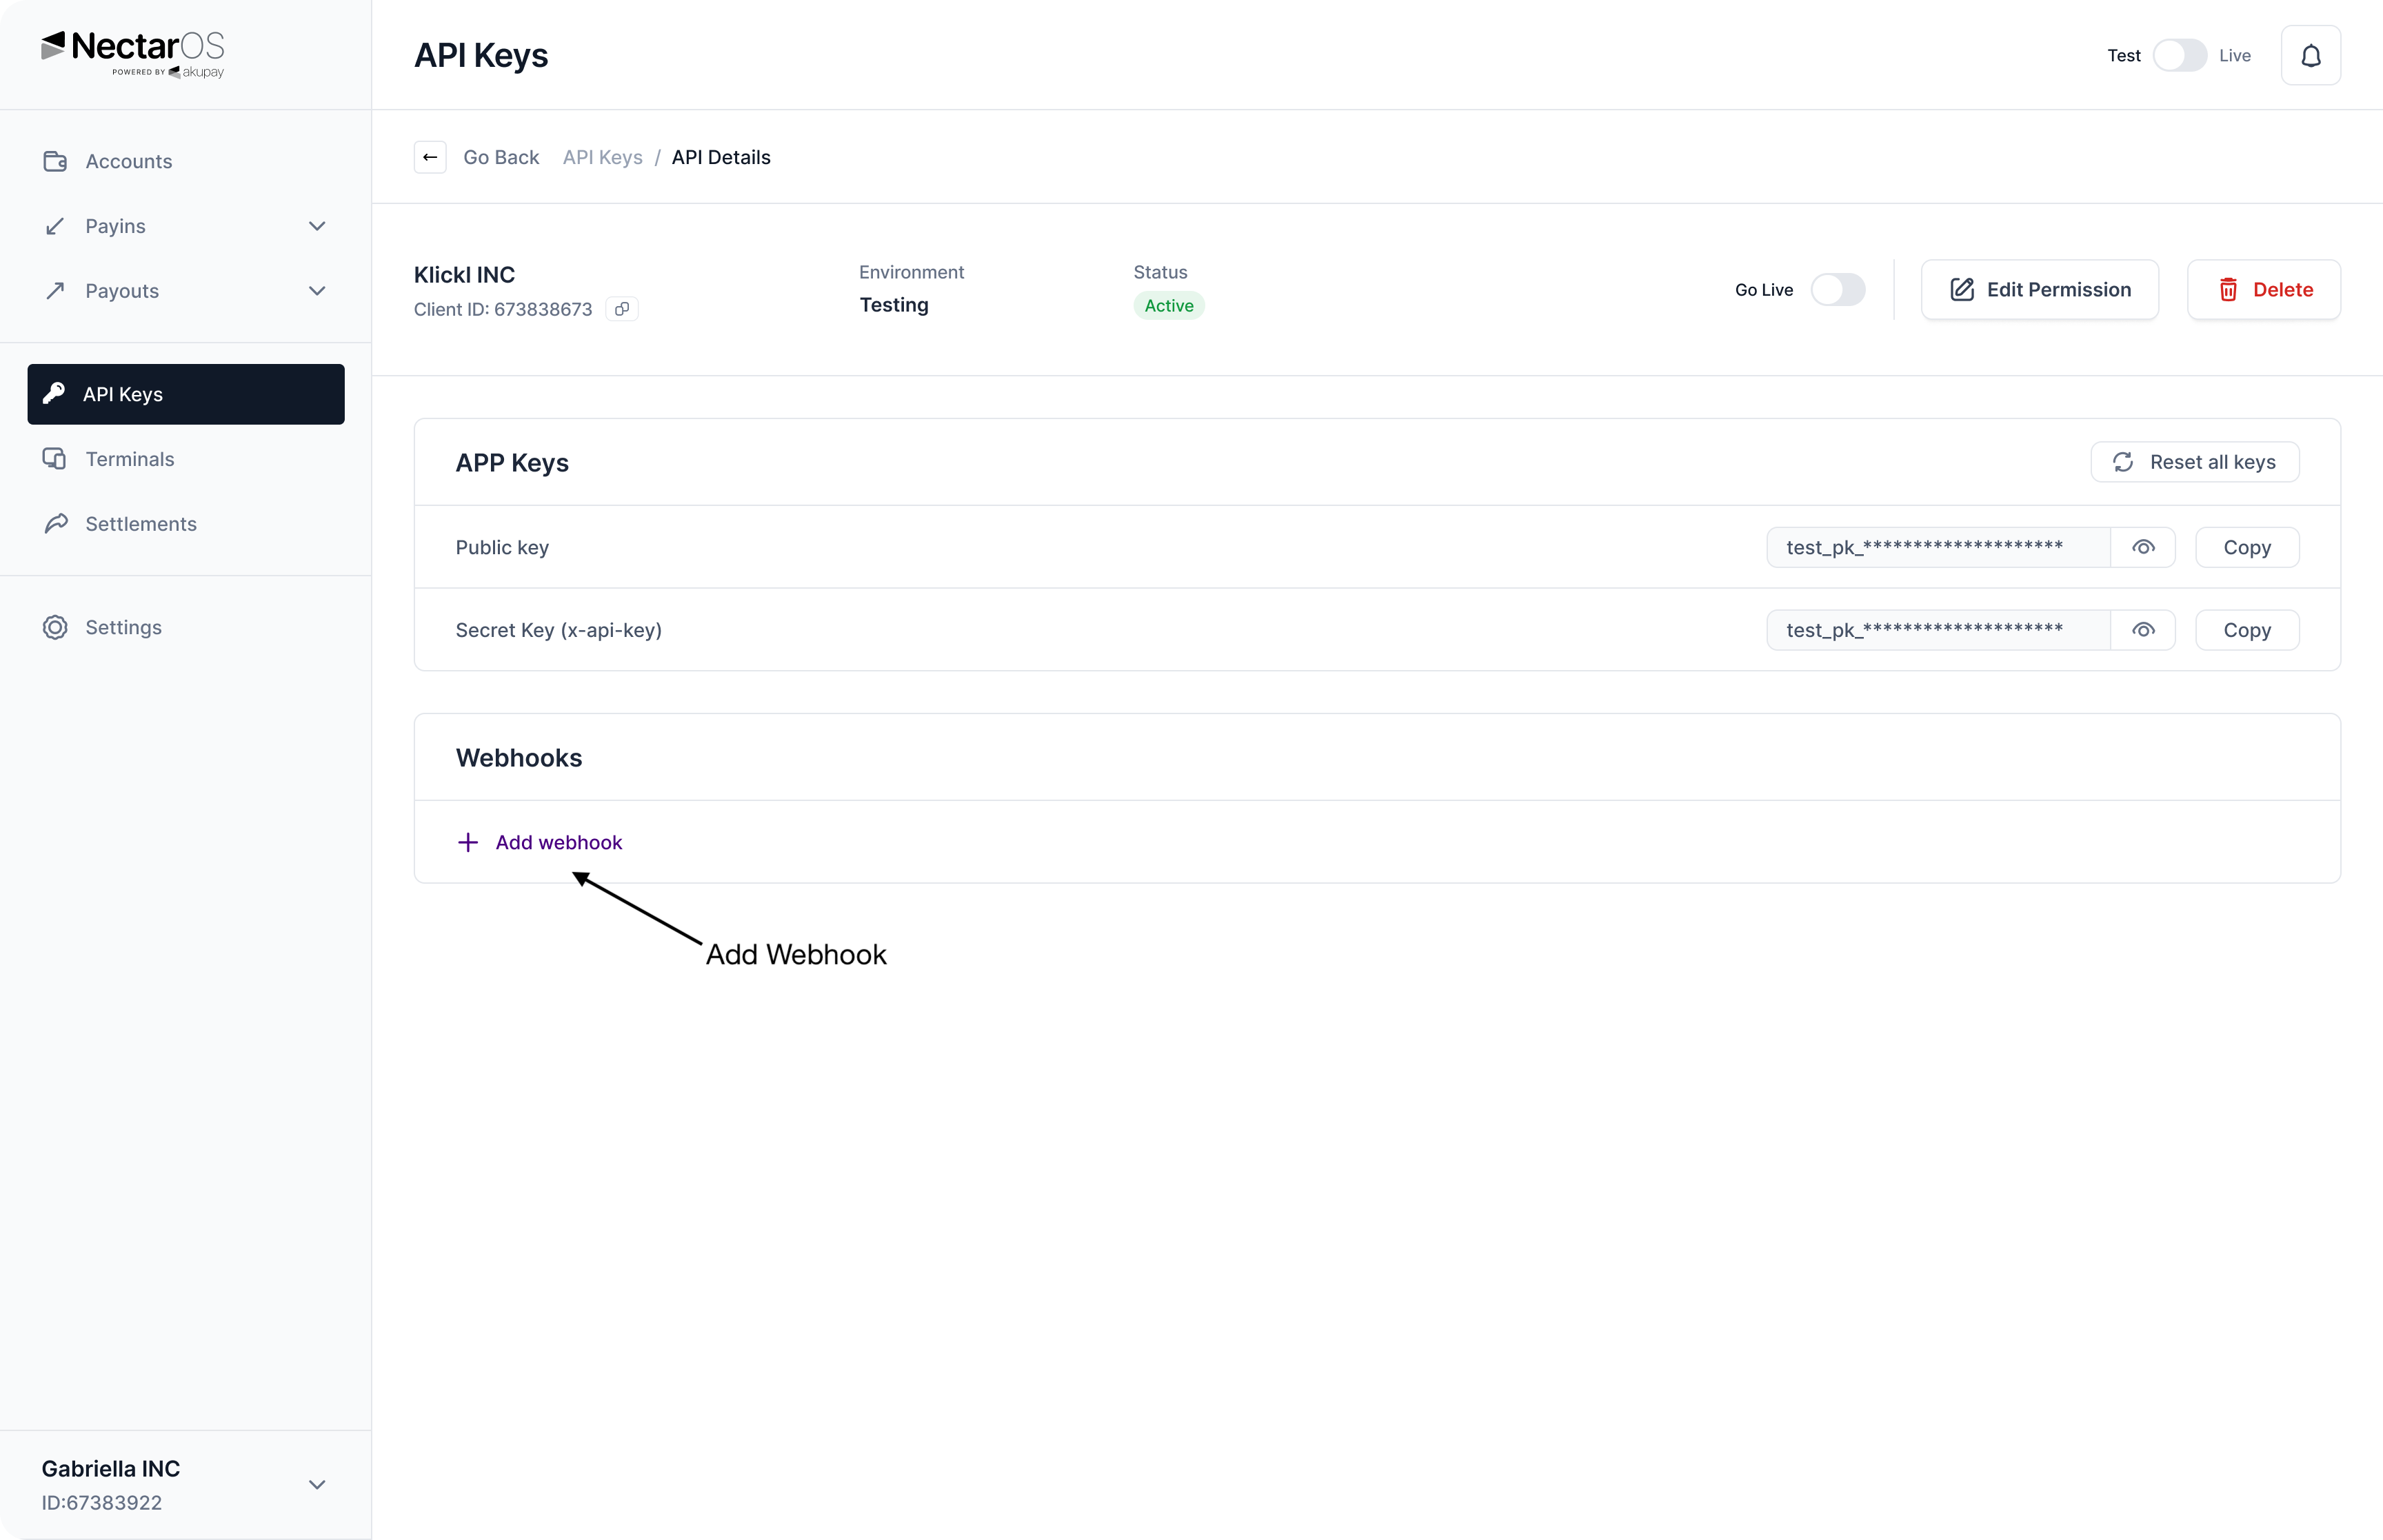The image size is (2383, 1540).
Task: Open Payouts in the sidebar
Action: tap(186, 291)
